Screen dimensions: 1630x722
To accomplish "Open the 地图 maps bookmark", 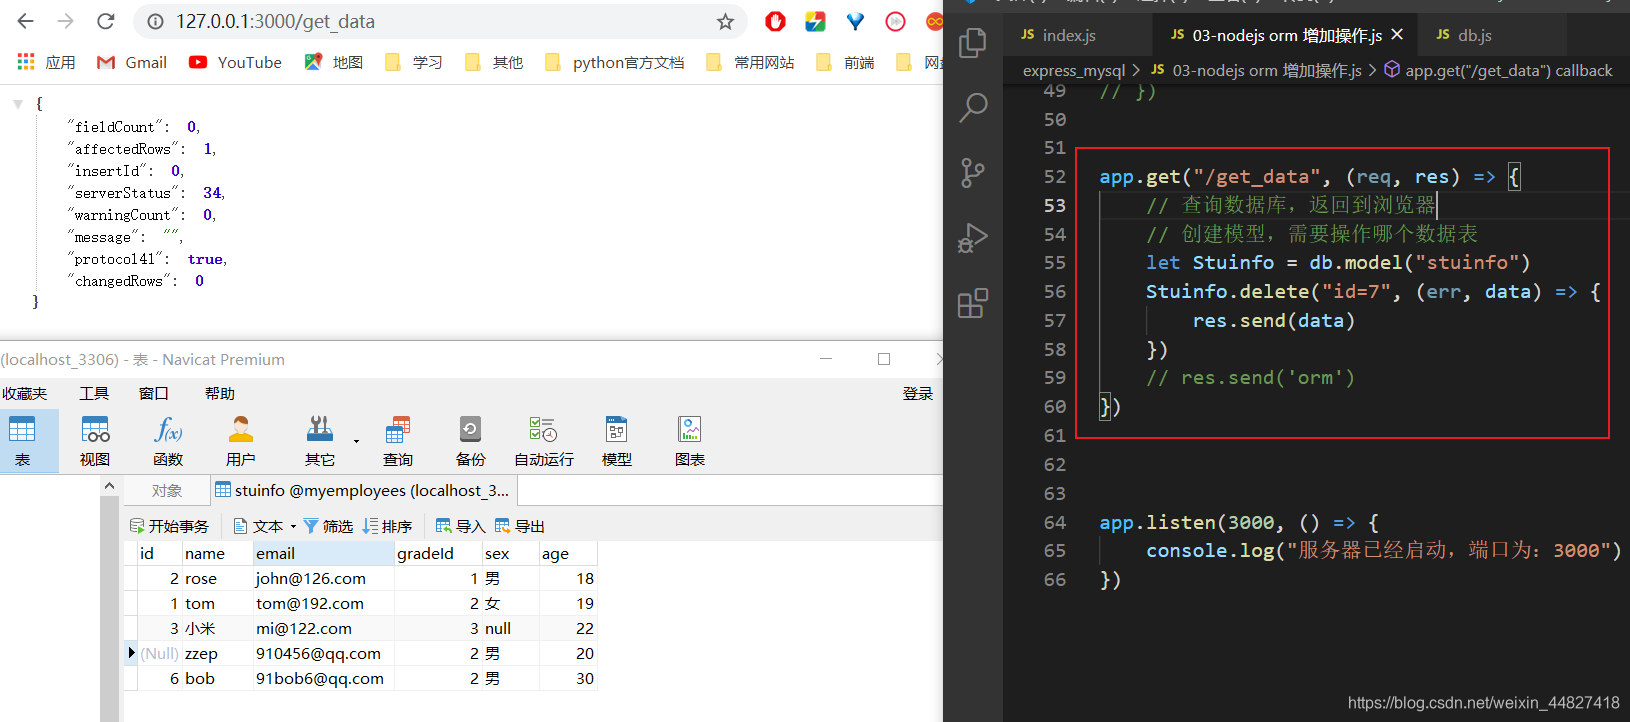I will click(334, 62).
